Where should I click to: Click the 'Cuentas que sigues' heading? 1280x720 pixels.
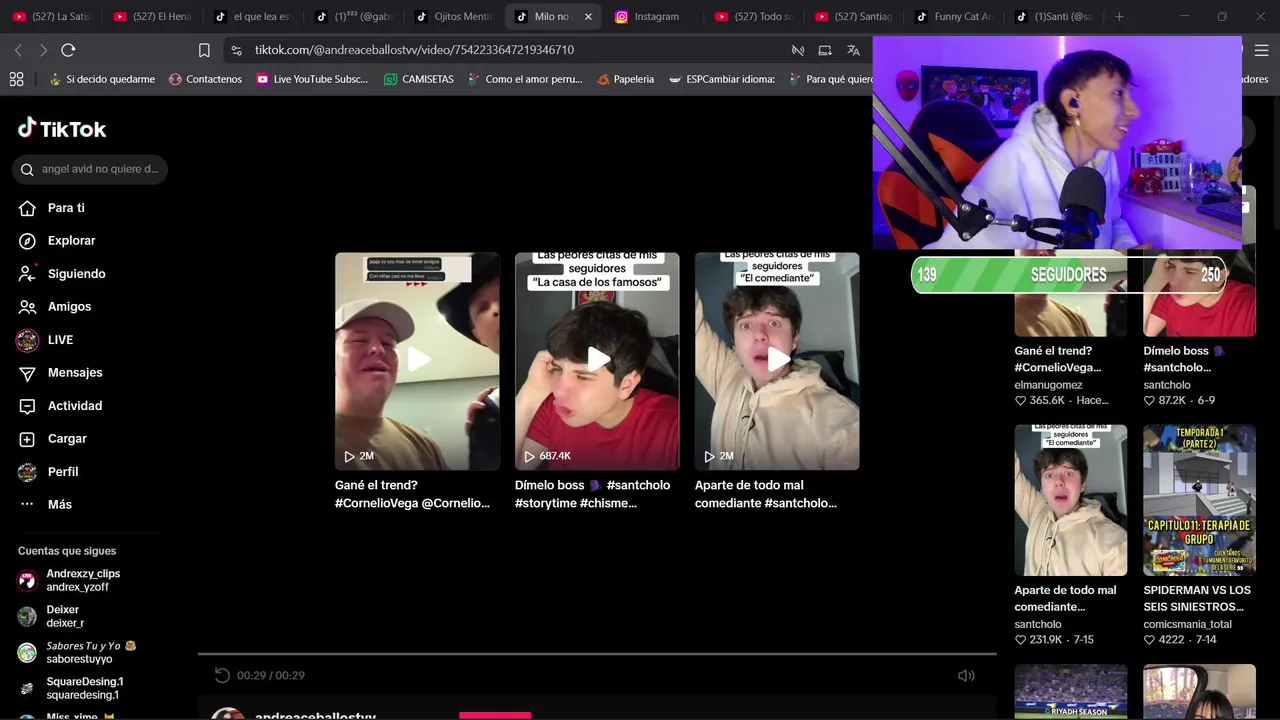67,551
